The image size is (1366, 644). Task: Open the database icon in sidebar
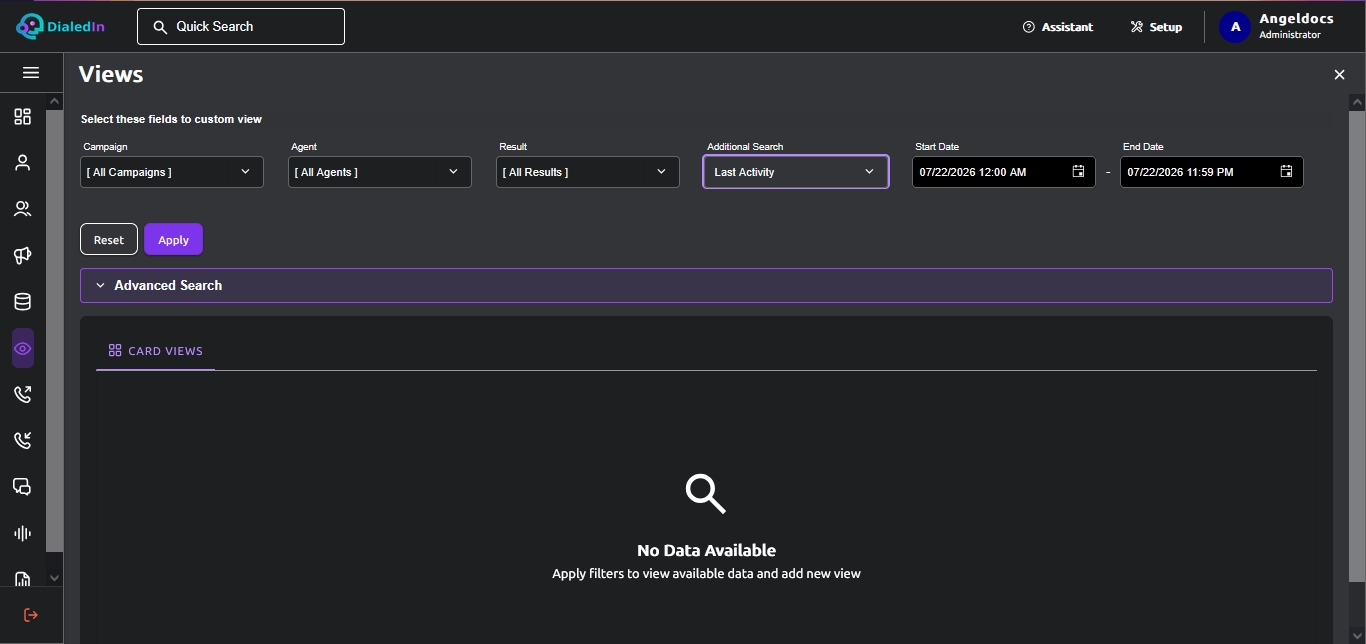point(22,302)
